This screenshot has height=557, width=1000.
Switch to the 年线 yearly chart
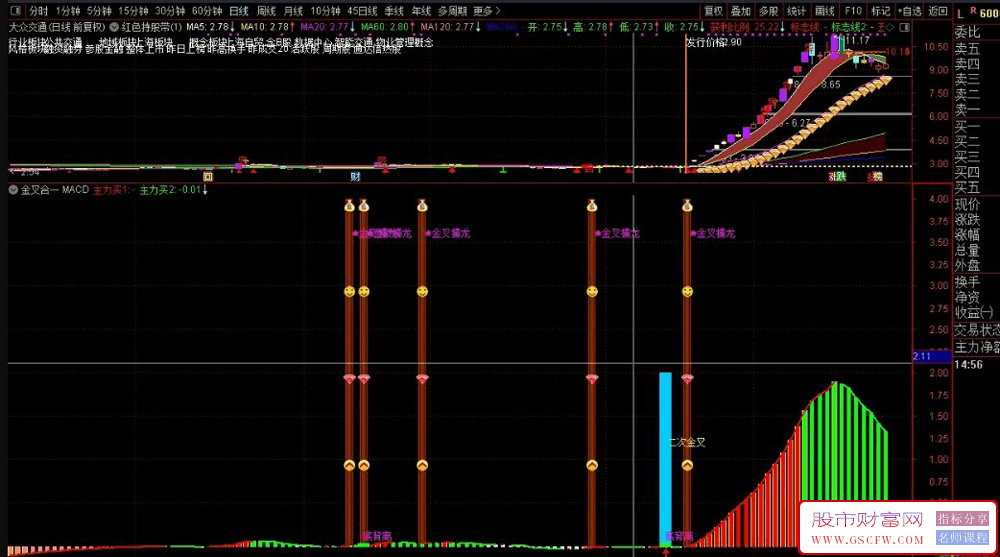pos(421,11)
